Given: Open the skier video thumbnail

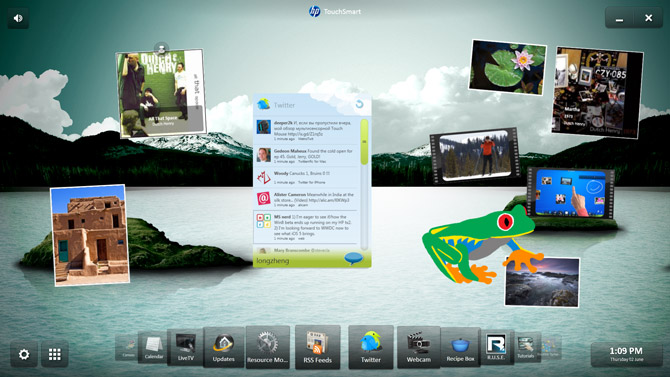Looking at the screenshot, I should pyautogui.click(x=475, y=155).
